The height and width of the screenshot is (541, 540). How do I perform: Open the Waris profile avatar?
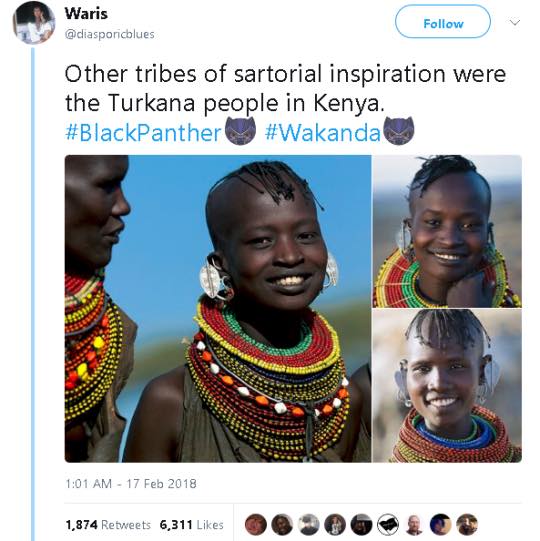[x=34, y=23]
